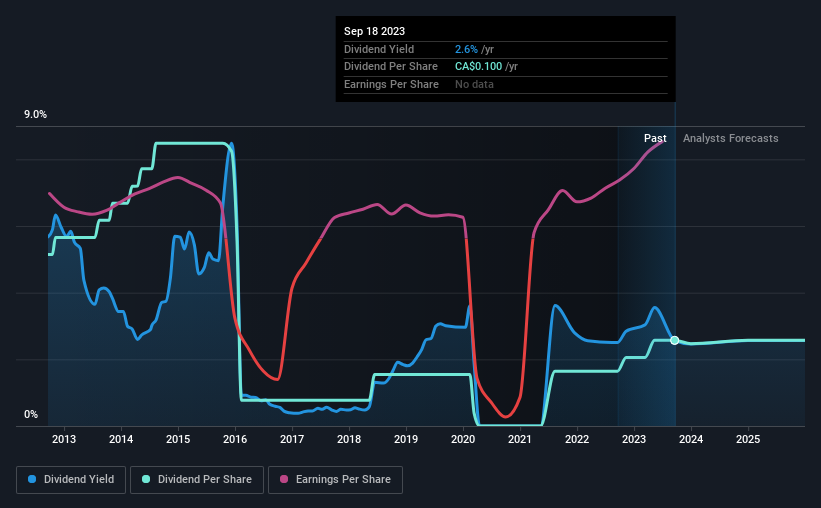821x508 pixels.
Task: Select the 2025 label on the time axis
Action: click(x=748, y=439)
